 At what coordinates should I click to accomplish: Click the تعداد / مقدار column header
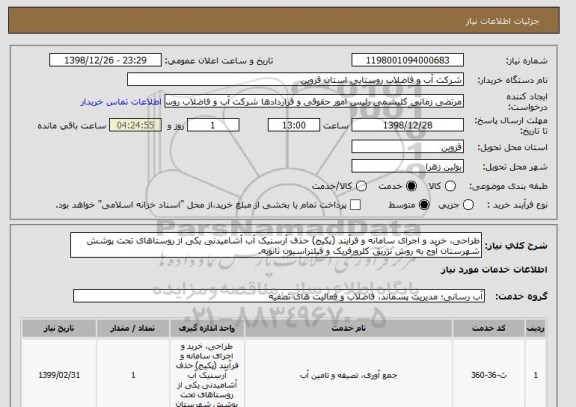[133, 328]
